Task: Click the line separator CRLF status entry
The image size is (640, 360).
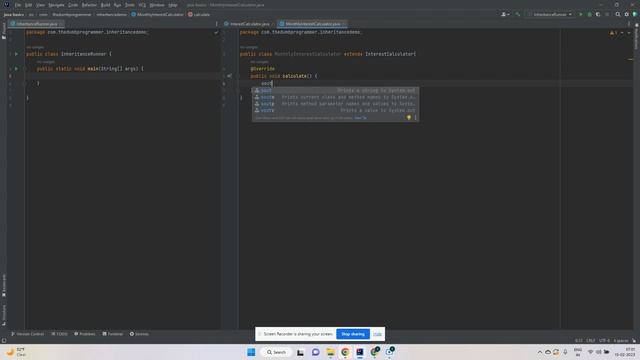Action: click(591, 340)
